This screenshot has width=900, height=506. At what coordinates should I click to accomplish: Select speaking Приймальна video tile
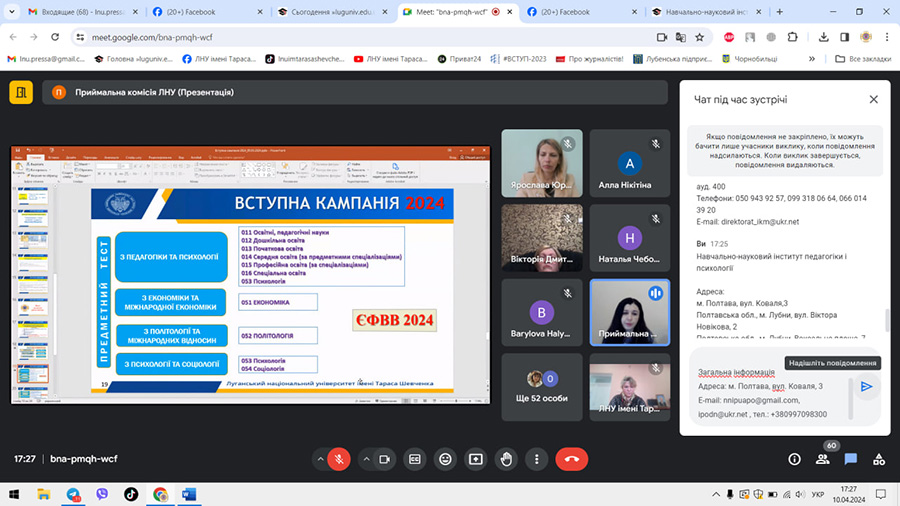point(630,313)
